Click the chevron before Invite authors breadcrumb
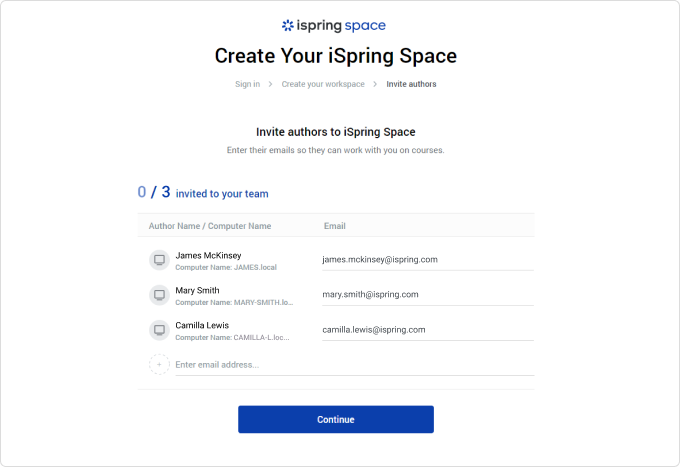Viewport: 680px width, 467px height. [x=376, y=84]
